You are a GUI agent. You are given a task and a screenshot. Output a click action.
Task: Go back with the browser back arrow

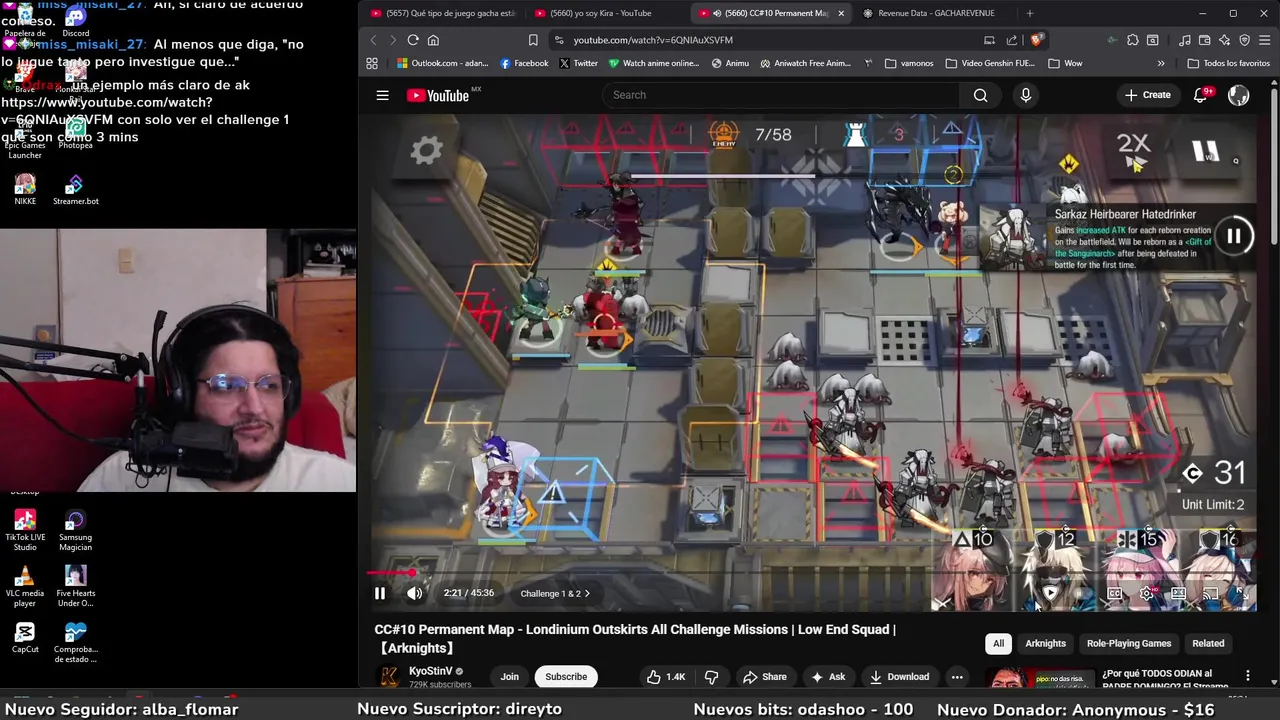pos(373,40)
